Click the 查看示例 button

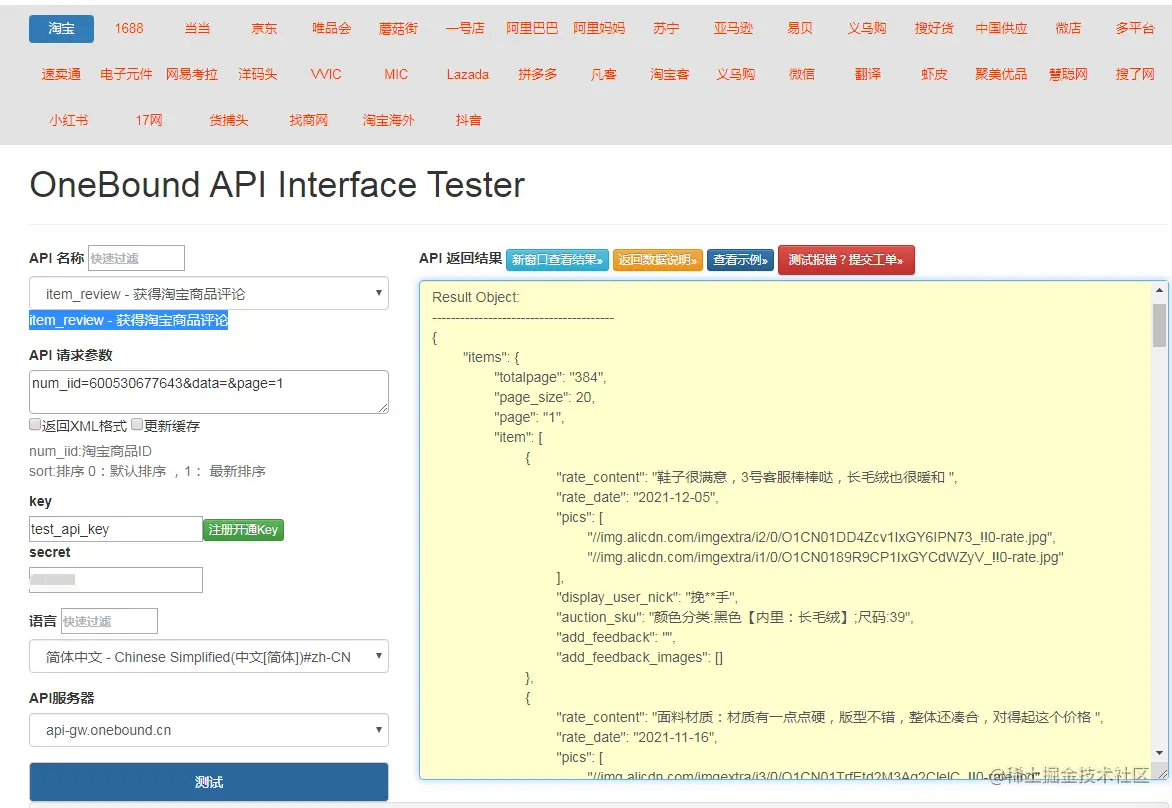[x=740, y=260]
